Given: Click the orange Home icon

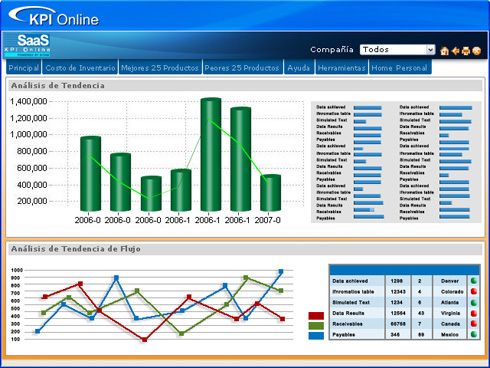Looking at the screenshot, I should [444, 51].
